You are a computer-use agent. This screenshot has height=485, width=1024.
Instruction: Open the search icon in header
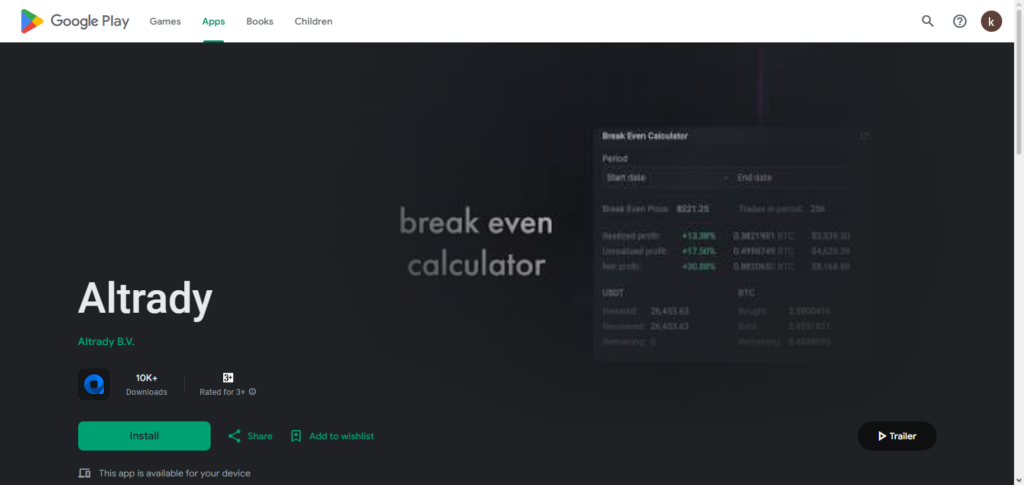(927, 21)
